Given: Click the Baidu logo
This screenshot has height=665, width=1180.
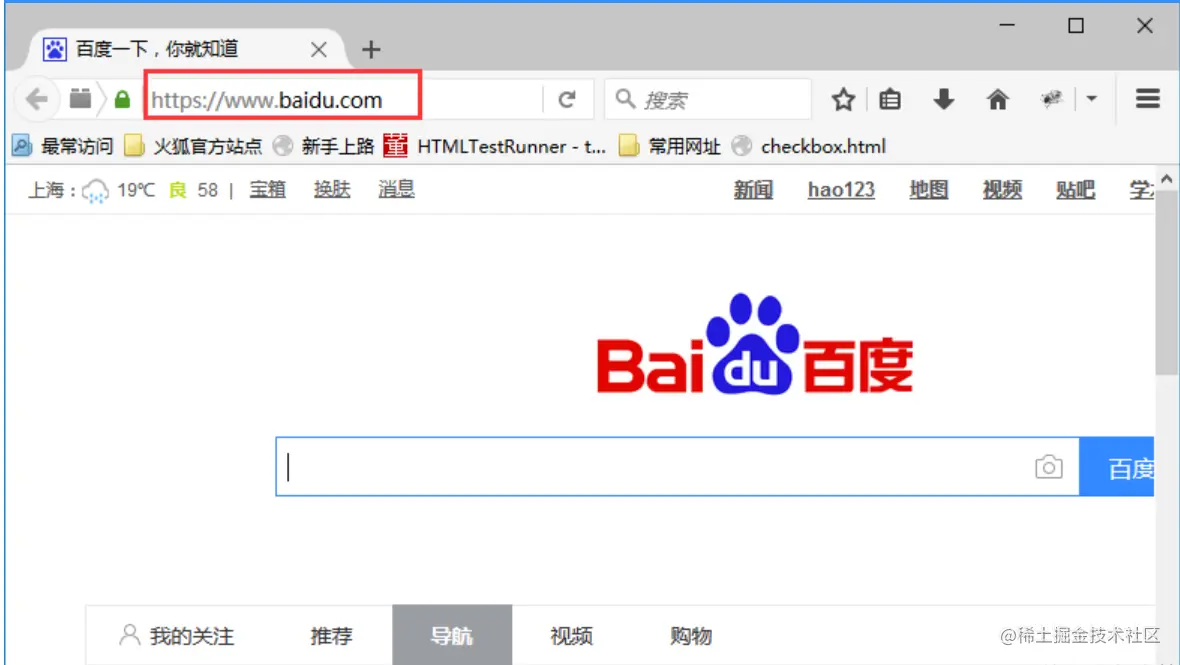Looking at the screenshot, I should pyautogui.click(x=755, y=345).
